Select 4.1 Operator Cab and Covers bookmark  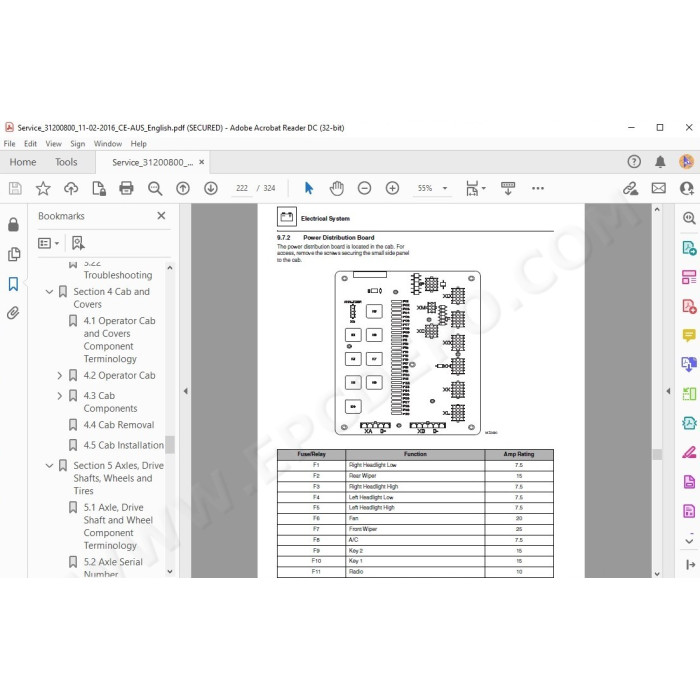click(x=119, y=340)
